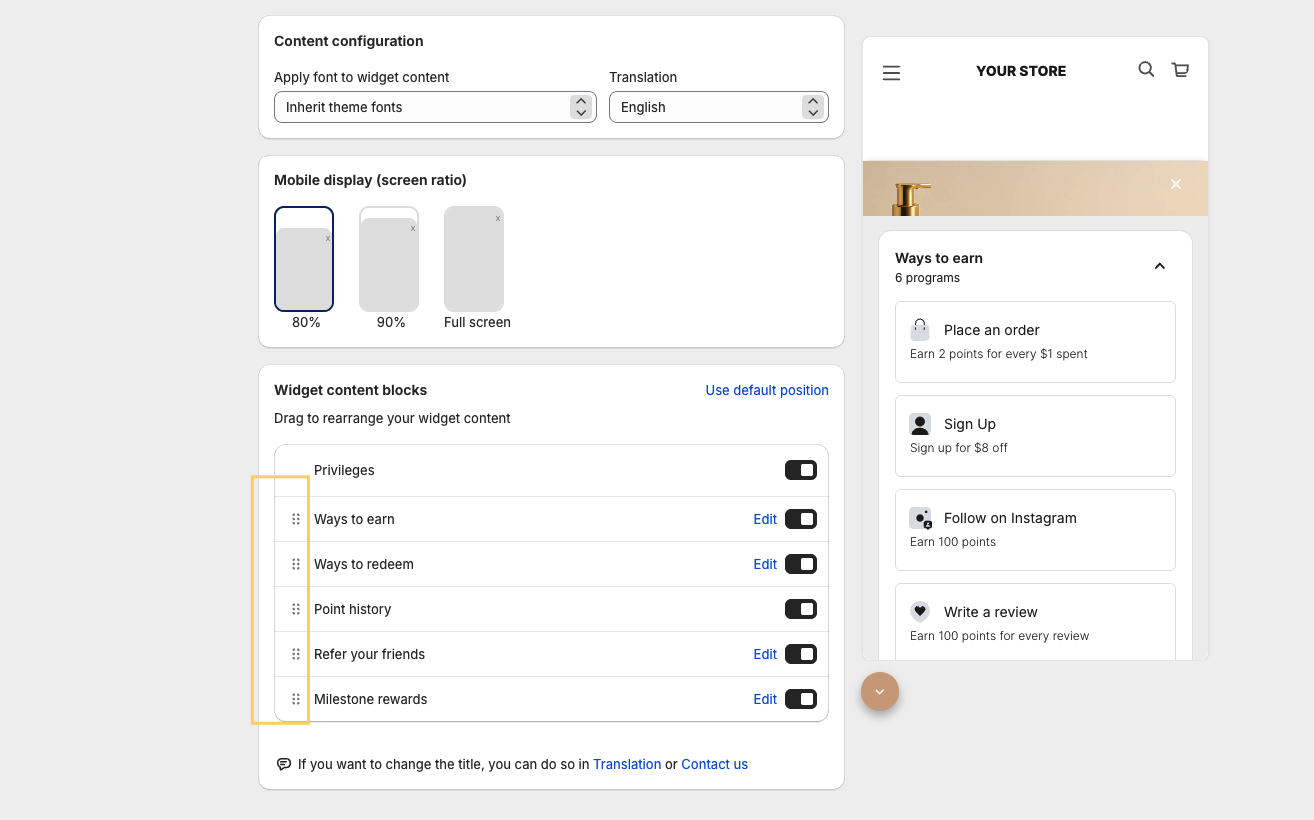
Task: Open the hamburger menu in store preview
Action: 891,73
